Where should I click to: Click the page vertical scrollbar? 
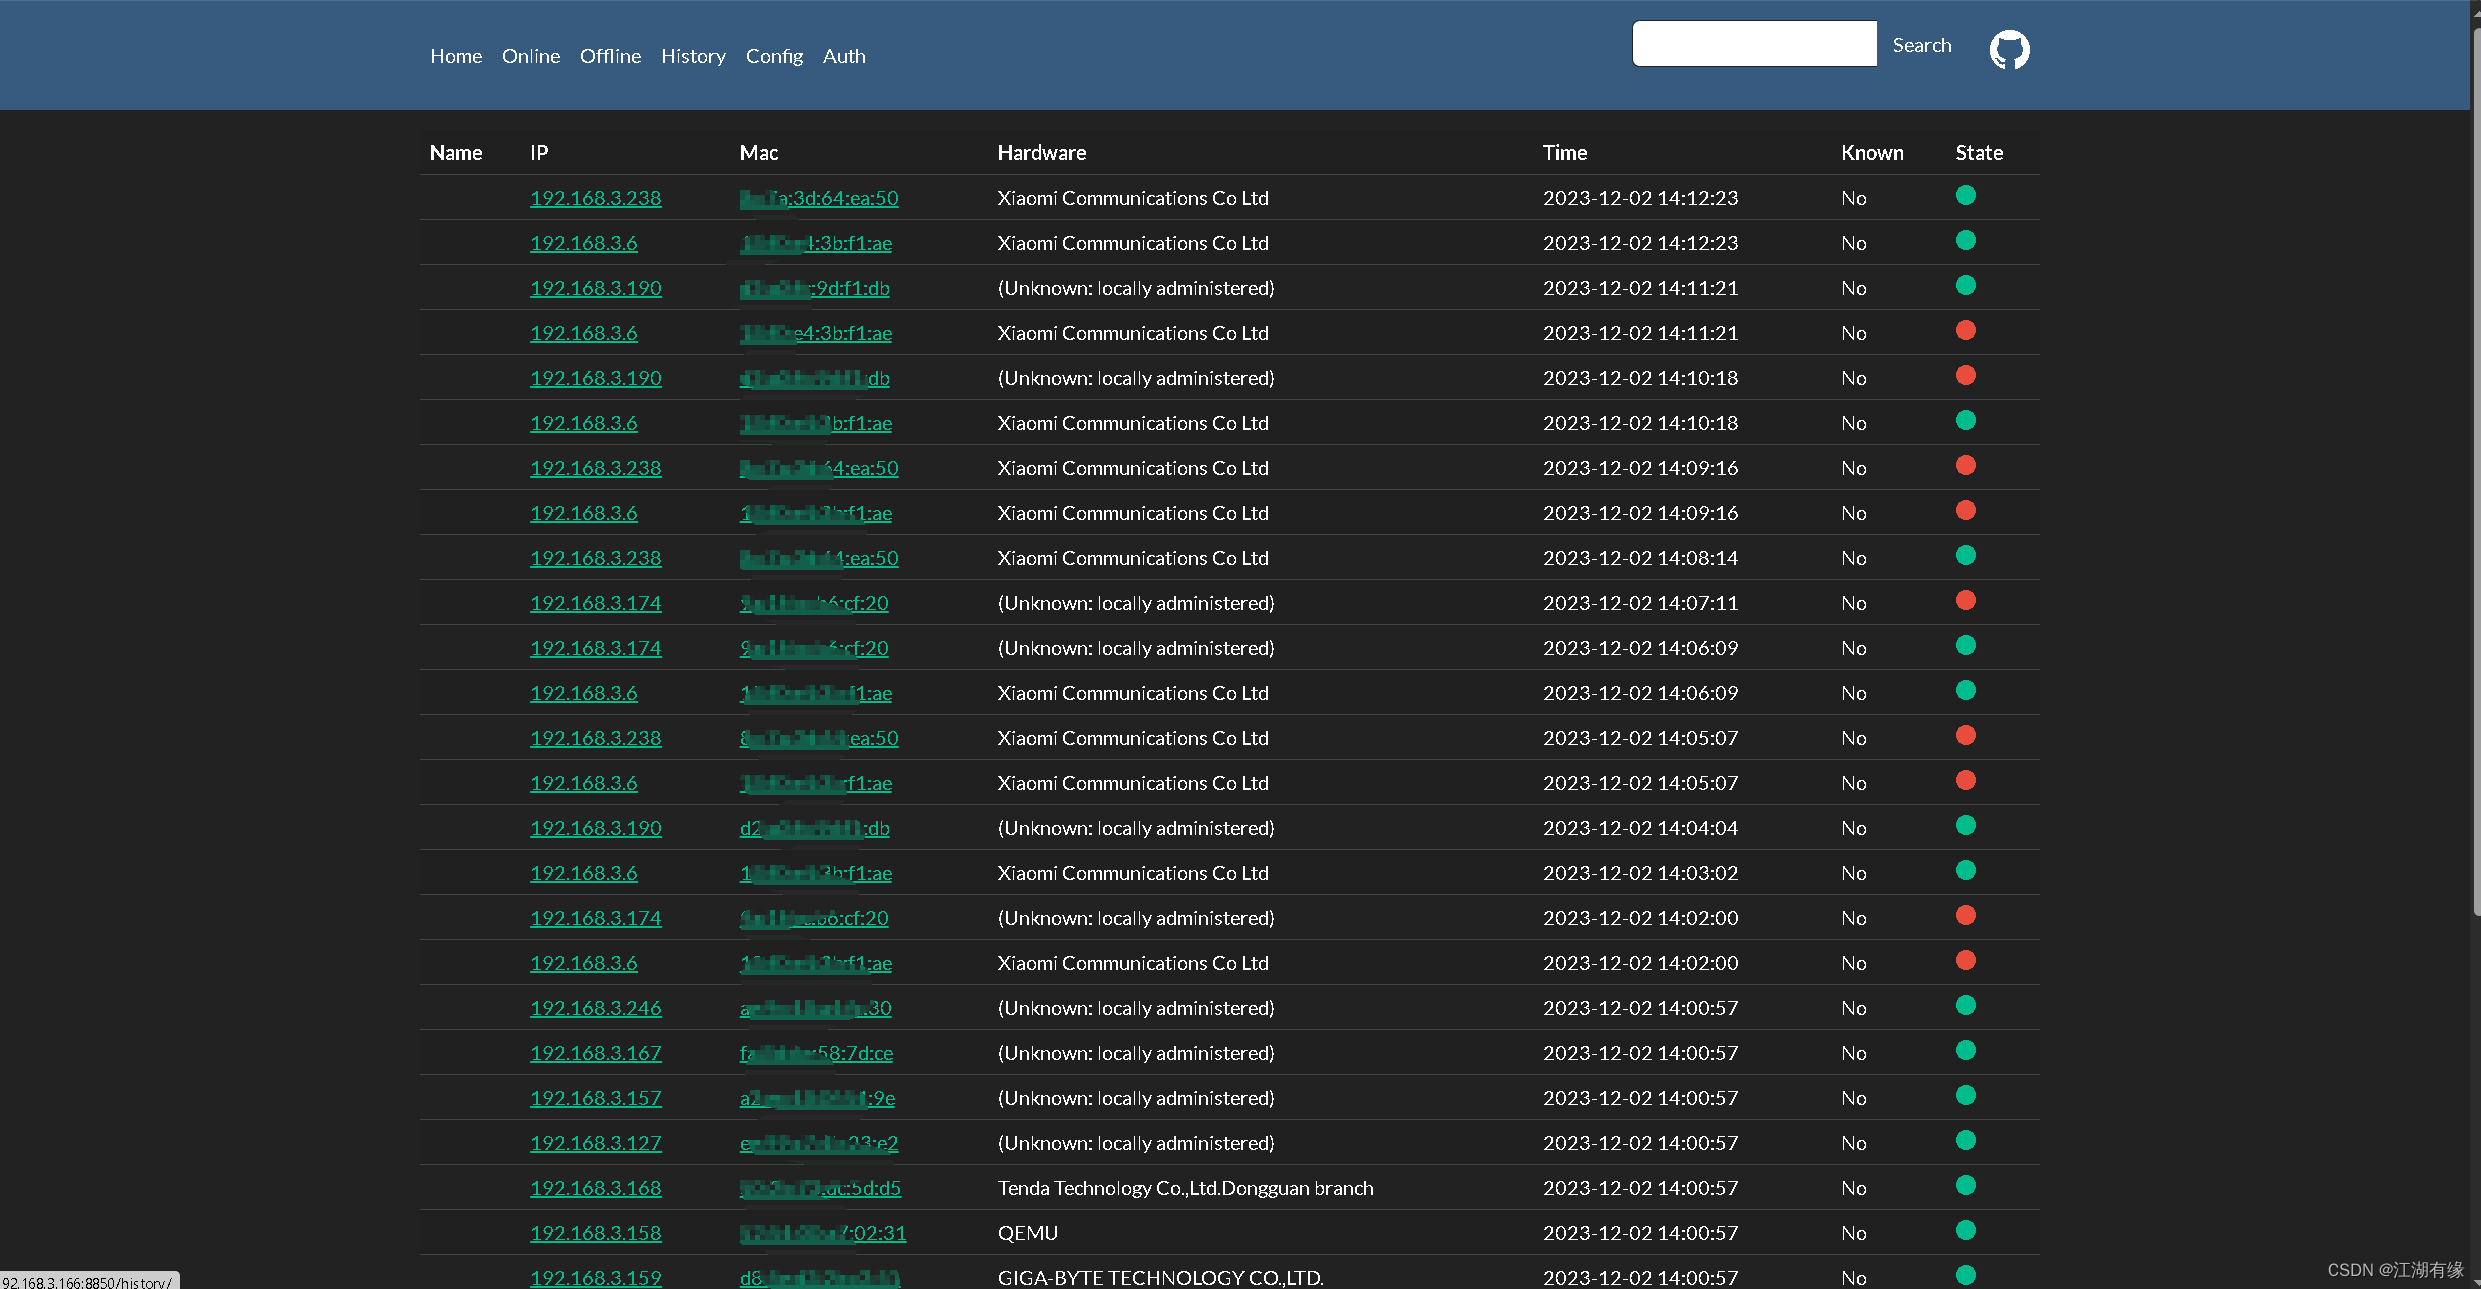tap(2475, 470)
